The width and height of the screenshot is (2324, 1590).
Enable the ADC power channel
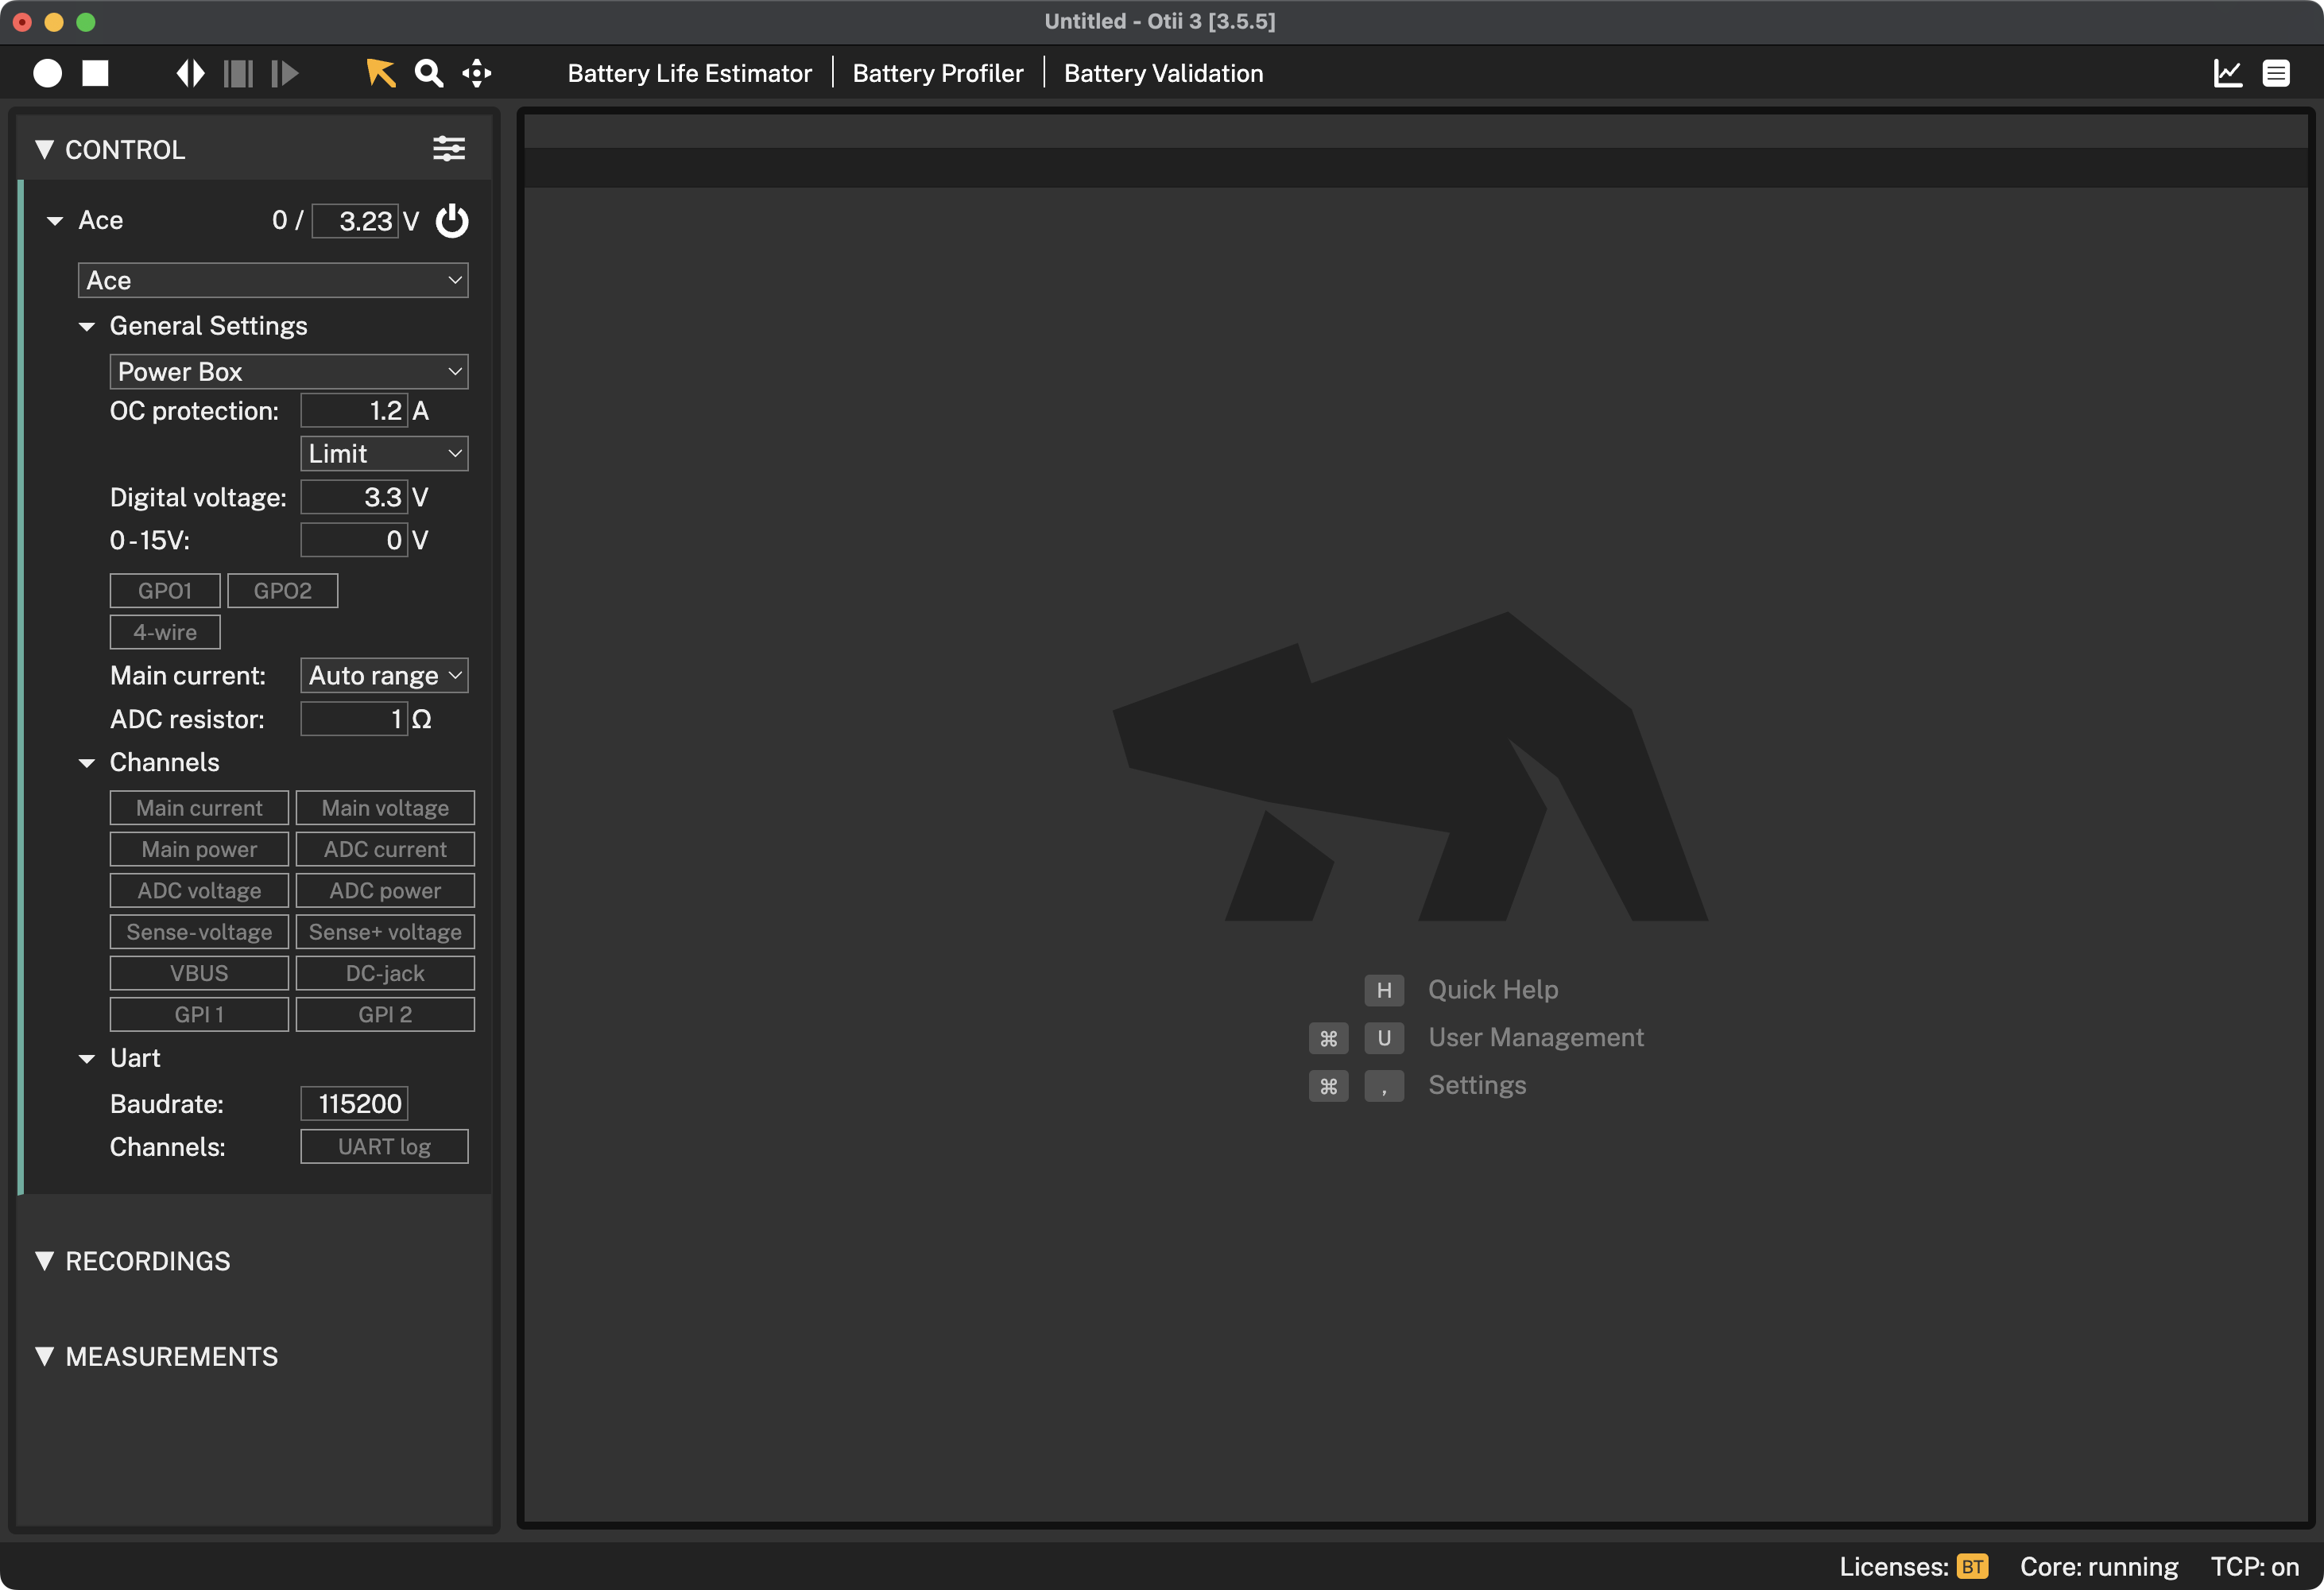click(x=385, y=890)
